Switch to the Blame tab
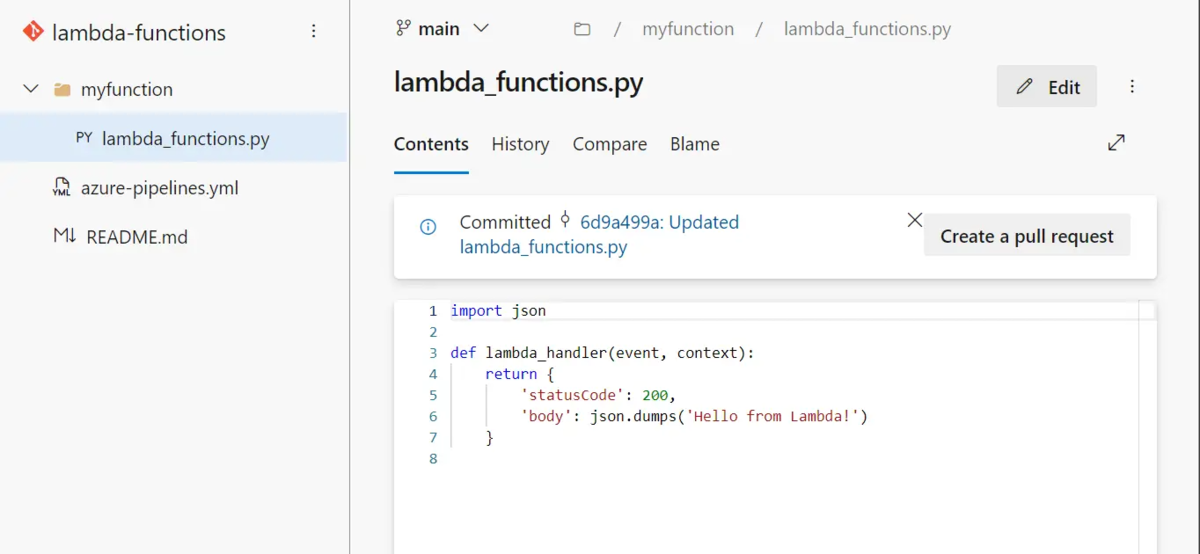 point(695,144)
